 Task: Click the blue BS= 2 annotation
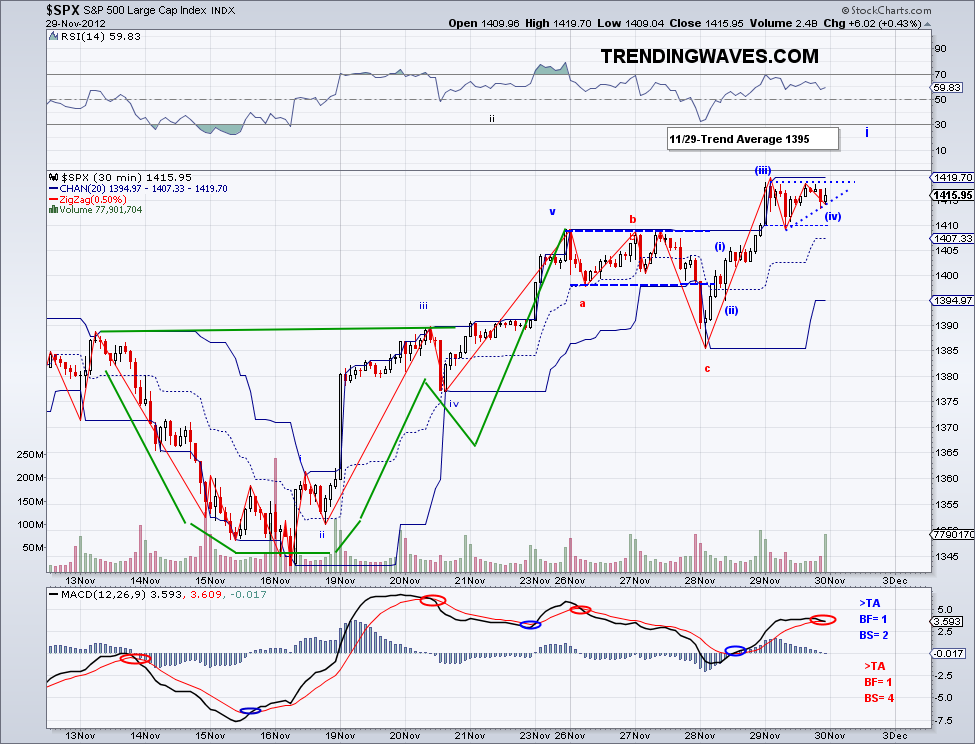click(874, 635)
